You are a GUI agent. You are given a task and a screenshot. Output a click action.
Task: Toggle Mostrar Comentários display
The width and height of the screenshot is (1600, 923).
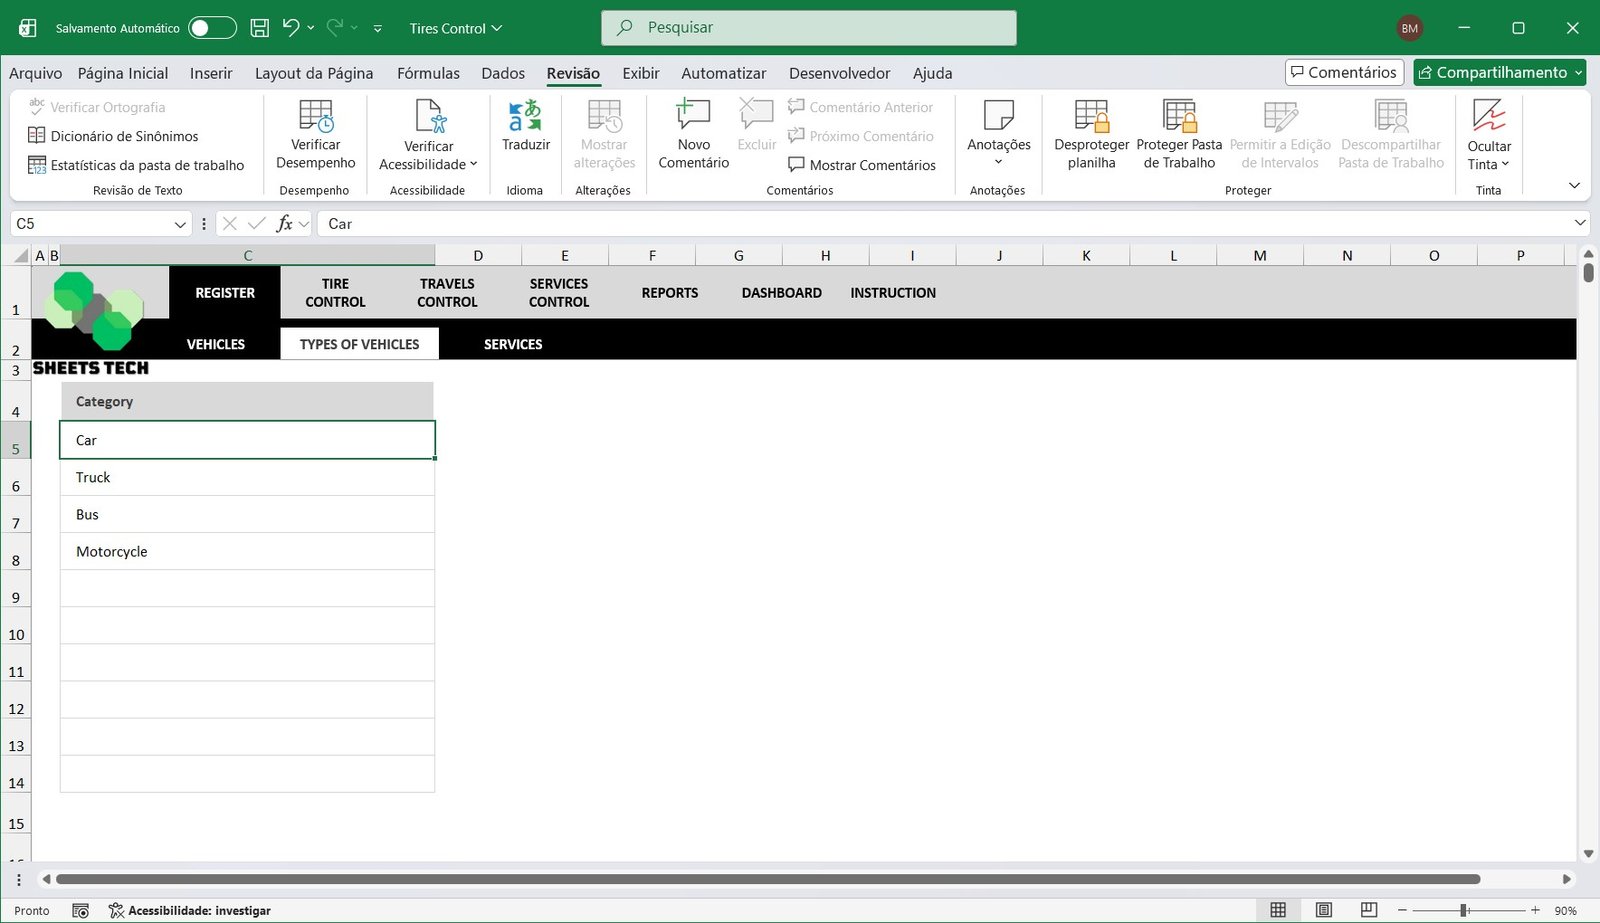(861, 165)
